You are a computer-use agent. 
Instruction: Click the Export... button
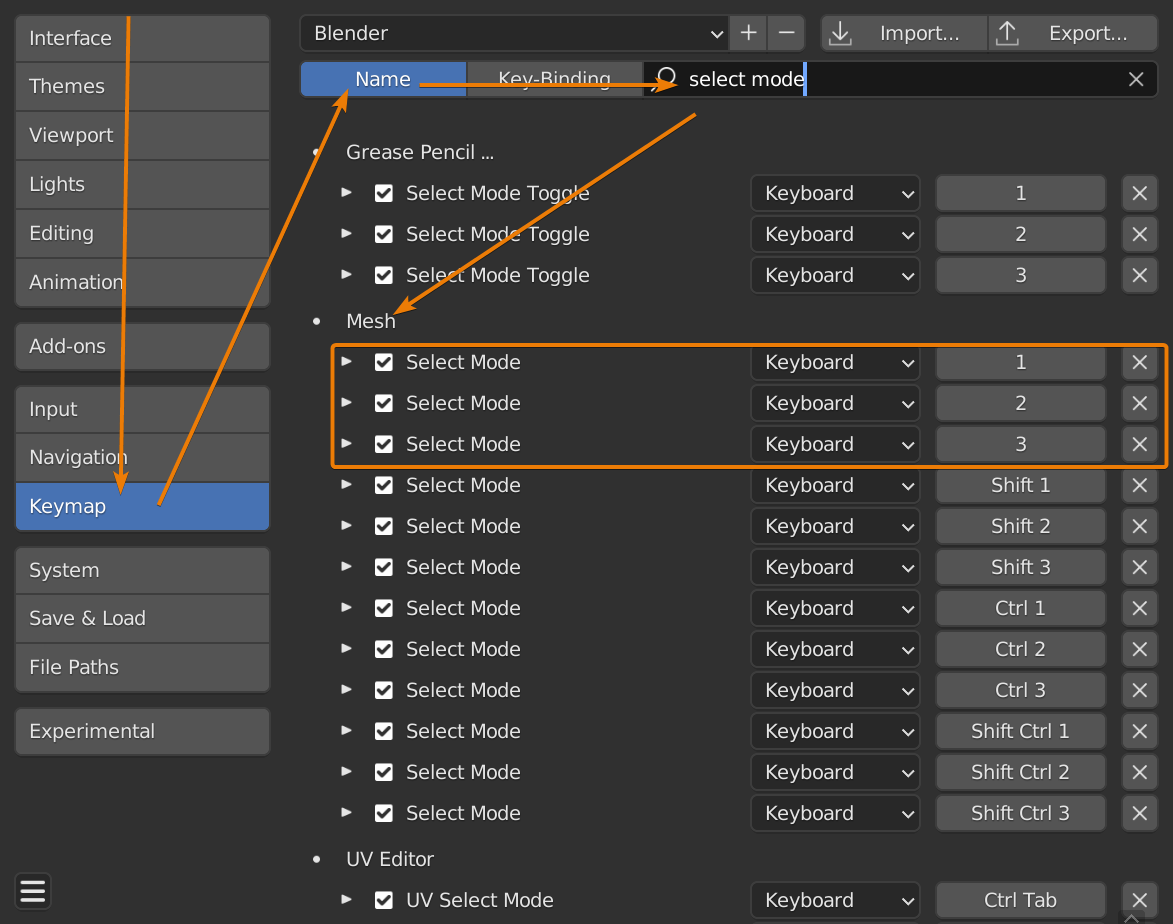point(1072,33)
